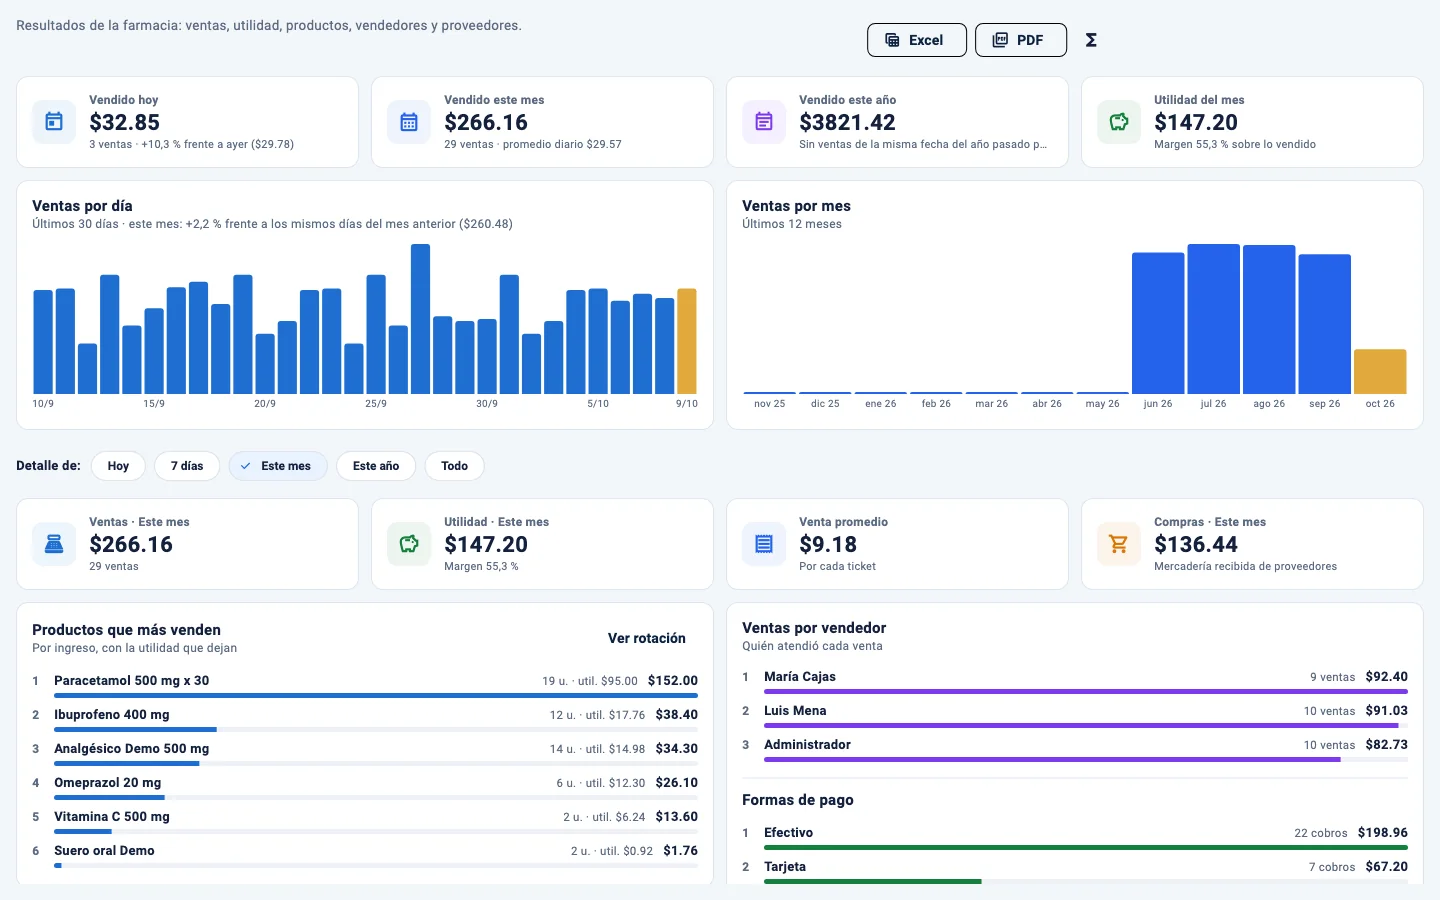Click the jul 26 bar in monthly chart

click(1214, 319)
